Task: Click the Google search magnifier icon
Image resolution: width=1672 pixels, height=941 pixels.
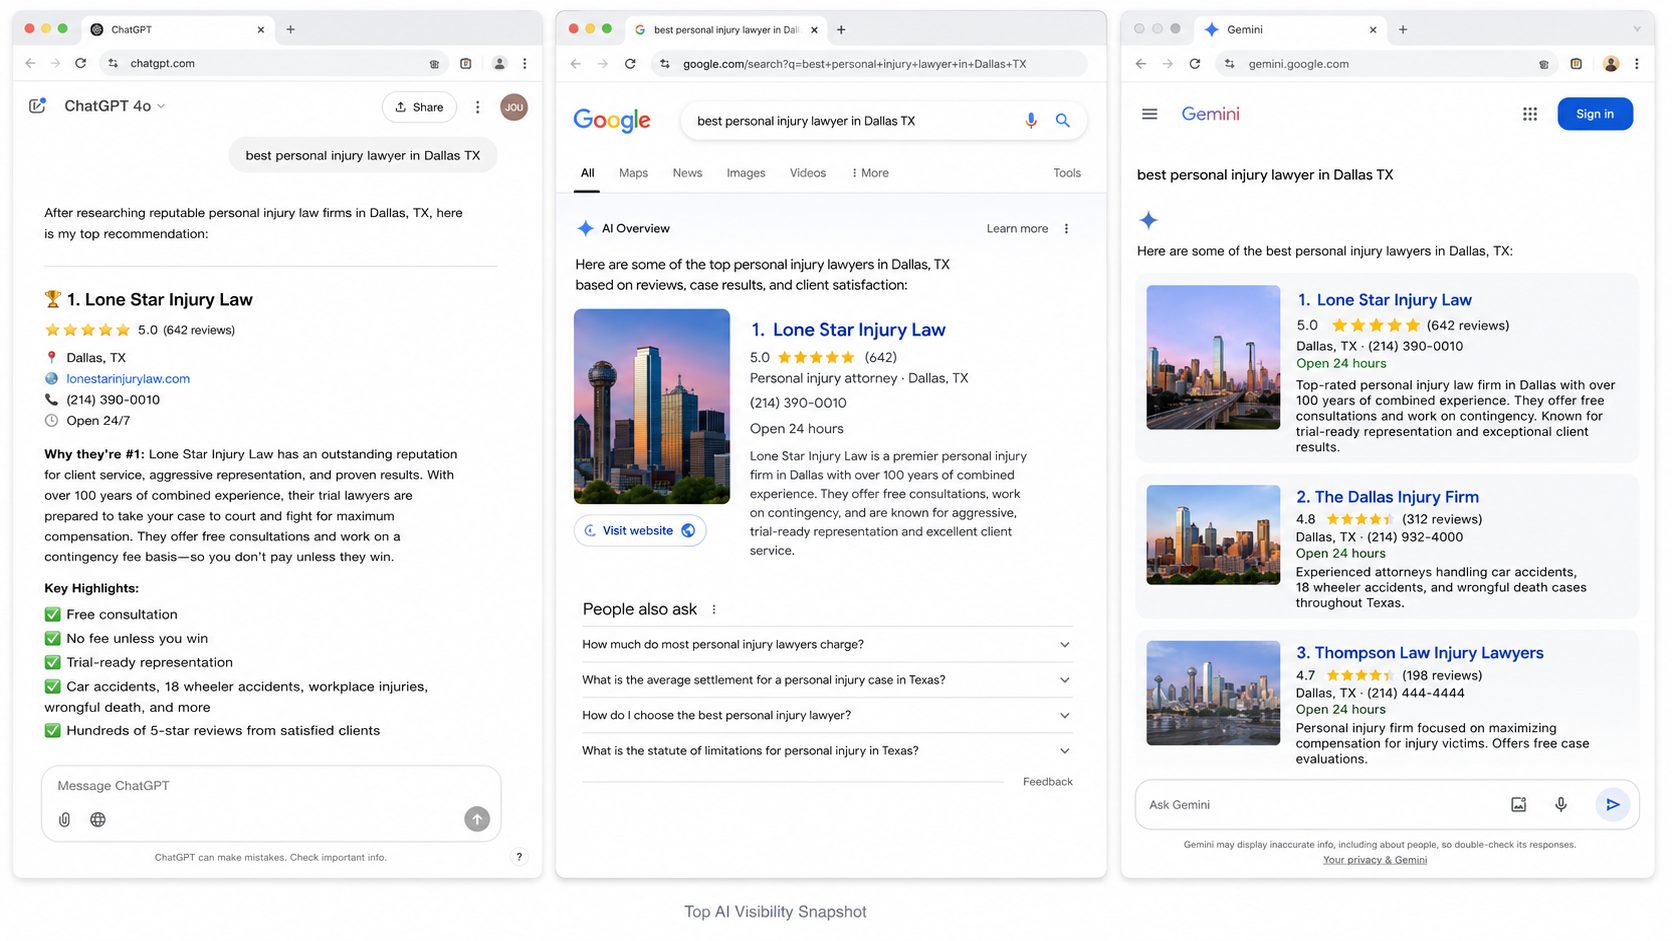Action: 1063,121
